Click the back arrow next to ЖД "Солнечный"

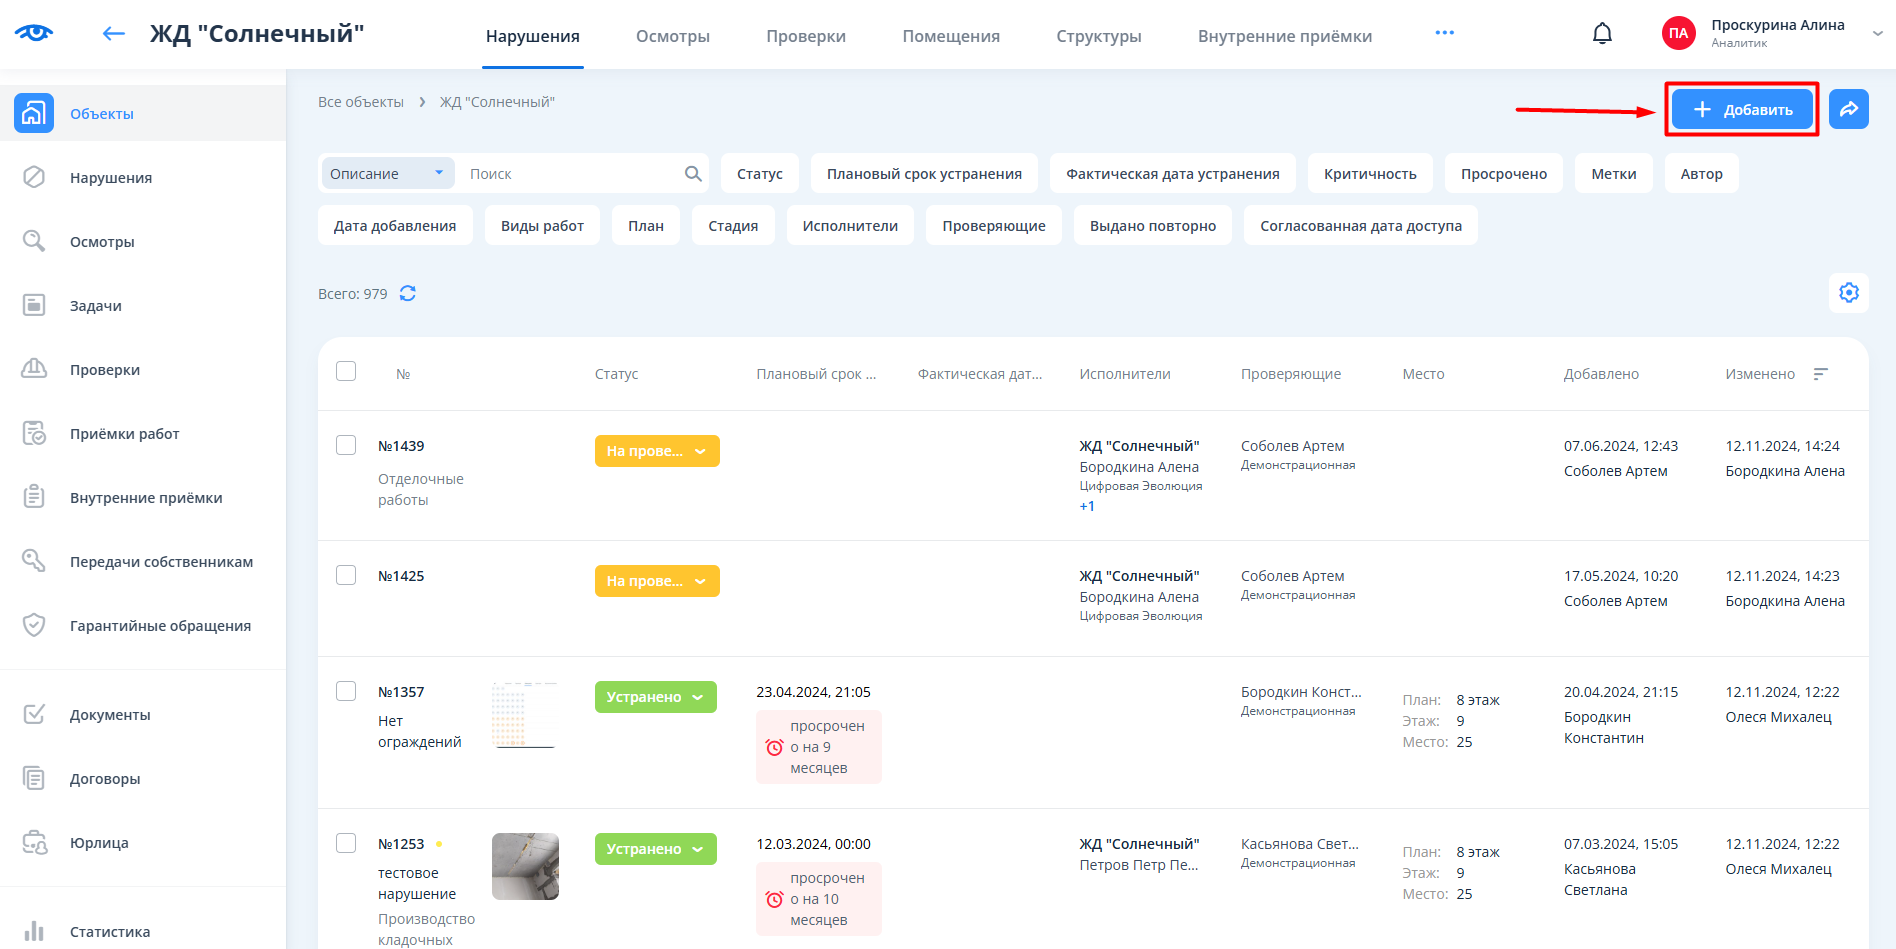(114, 34)
